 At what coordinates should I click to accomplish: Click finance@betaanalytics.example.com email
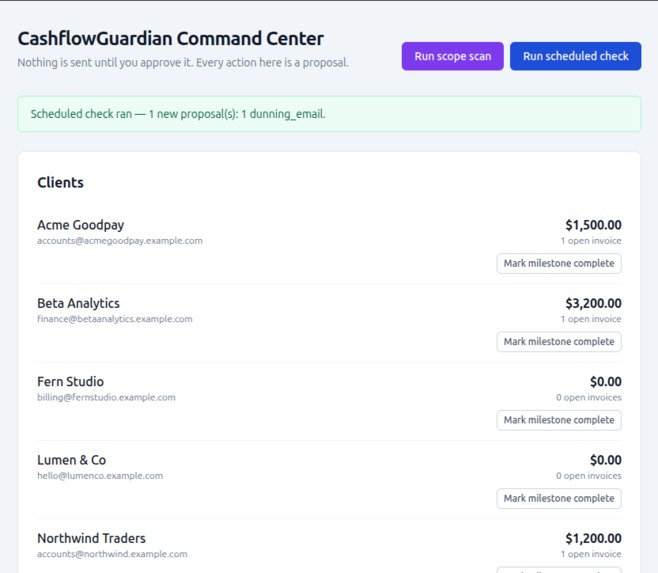tap(115, 319)
